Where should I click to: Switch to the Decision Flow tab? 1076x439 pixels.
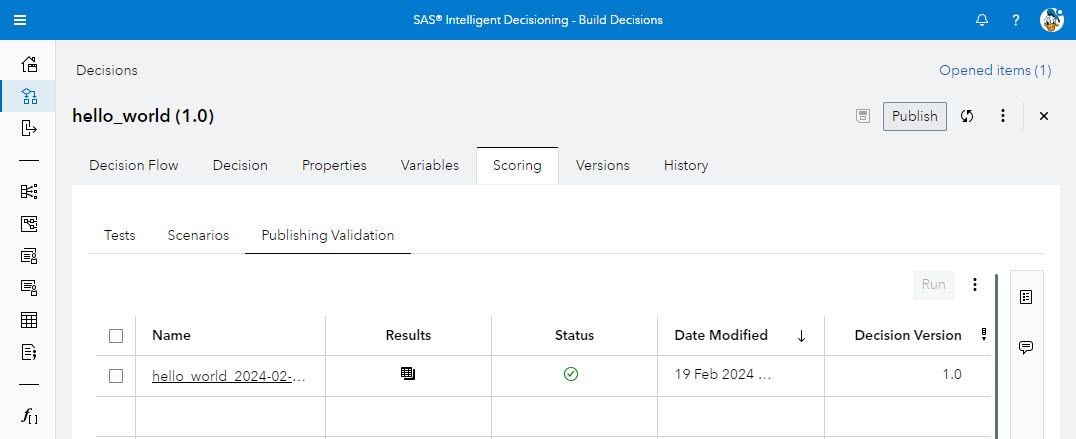pos(134,165)
